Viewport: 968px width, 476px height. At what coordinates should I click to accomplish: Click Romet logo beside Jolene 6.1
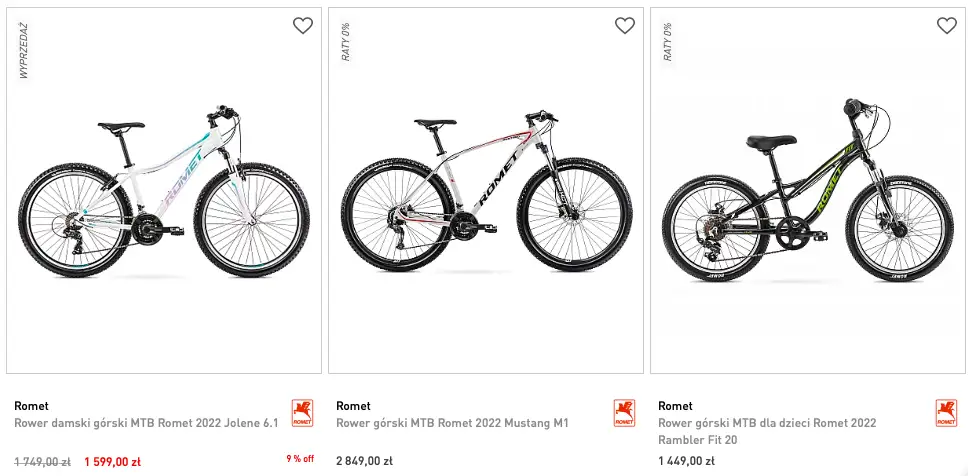tap(302, 413)
